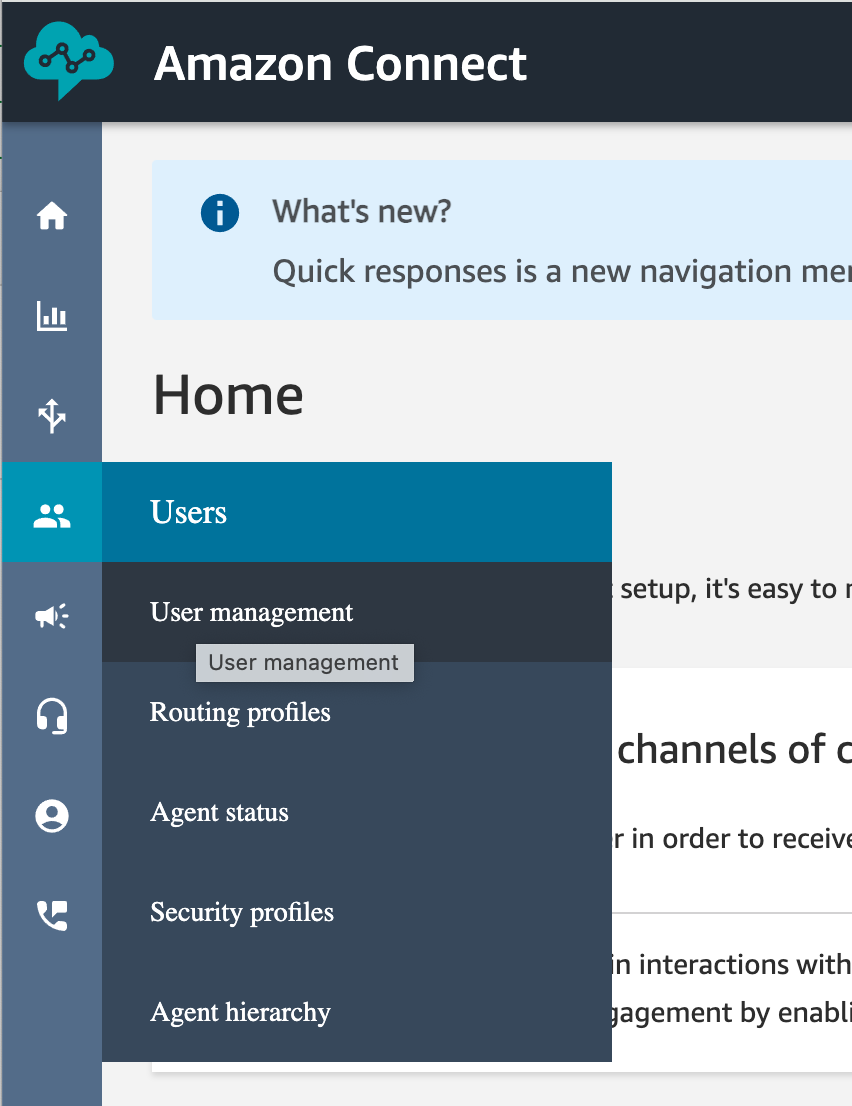Click the Quick responses announcement text
Image resolution: width=852 pixels, height=1106 pixels.
pos(562,272)
